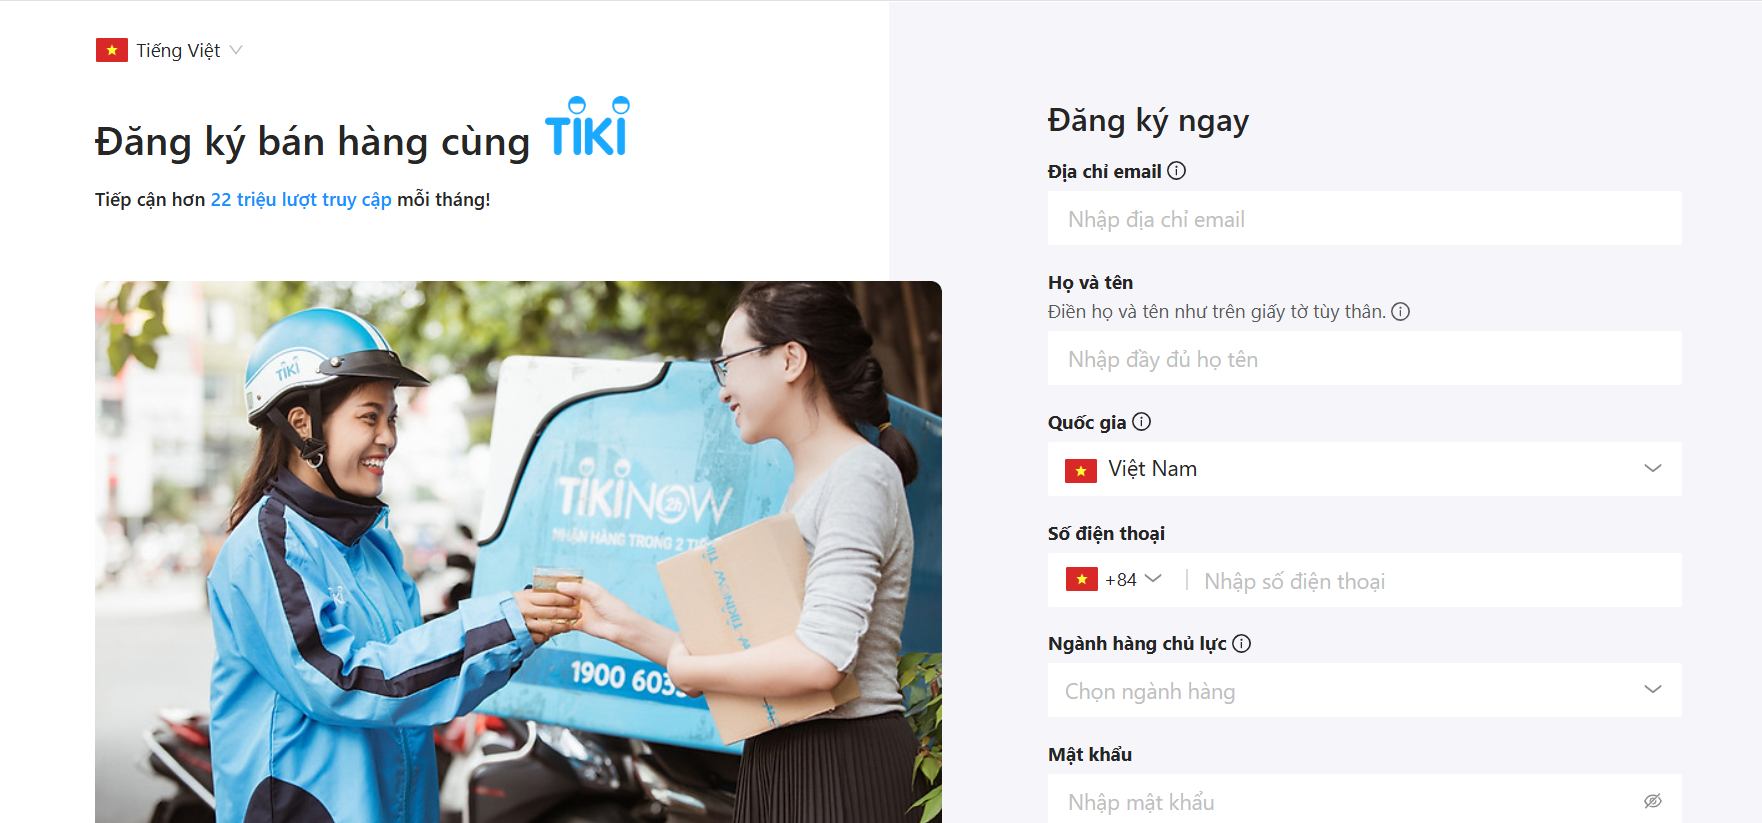Click the Tiki logo in the heading
This screenshot has height=823, width=1762.
tap(587, 127)
